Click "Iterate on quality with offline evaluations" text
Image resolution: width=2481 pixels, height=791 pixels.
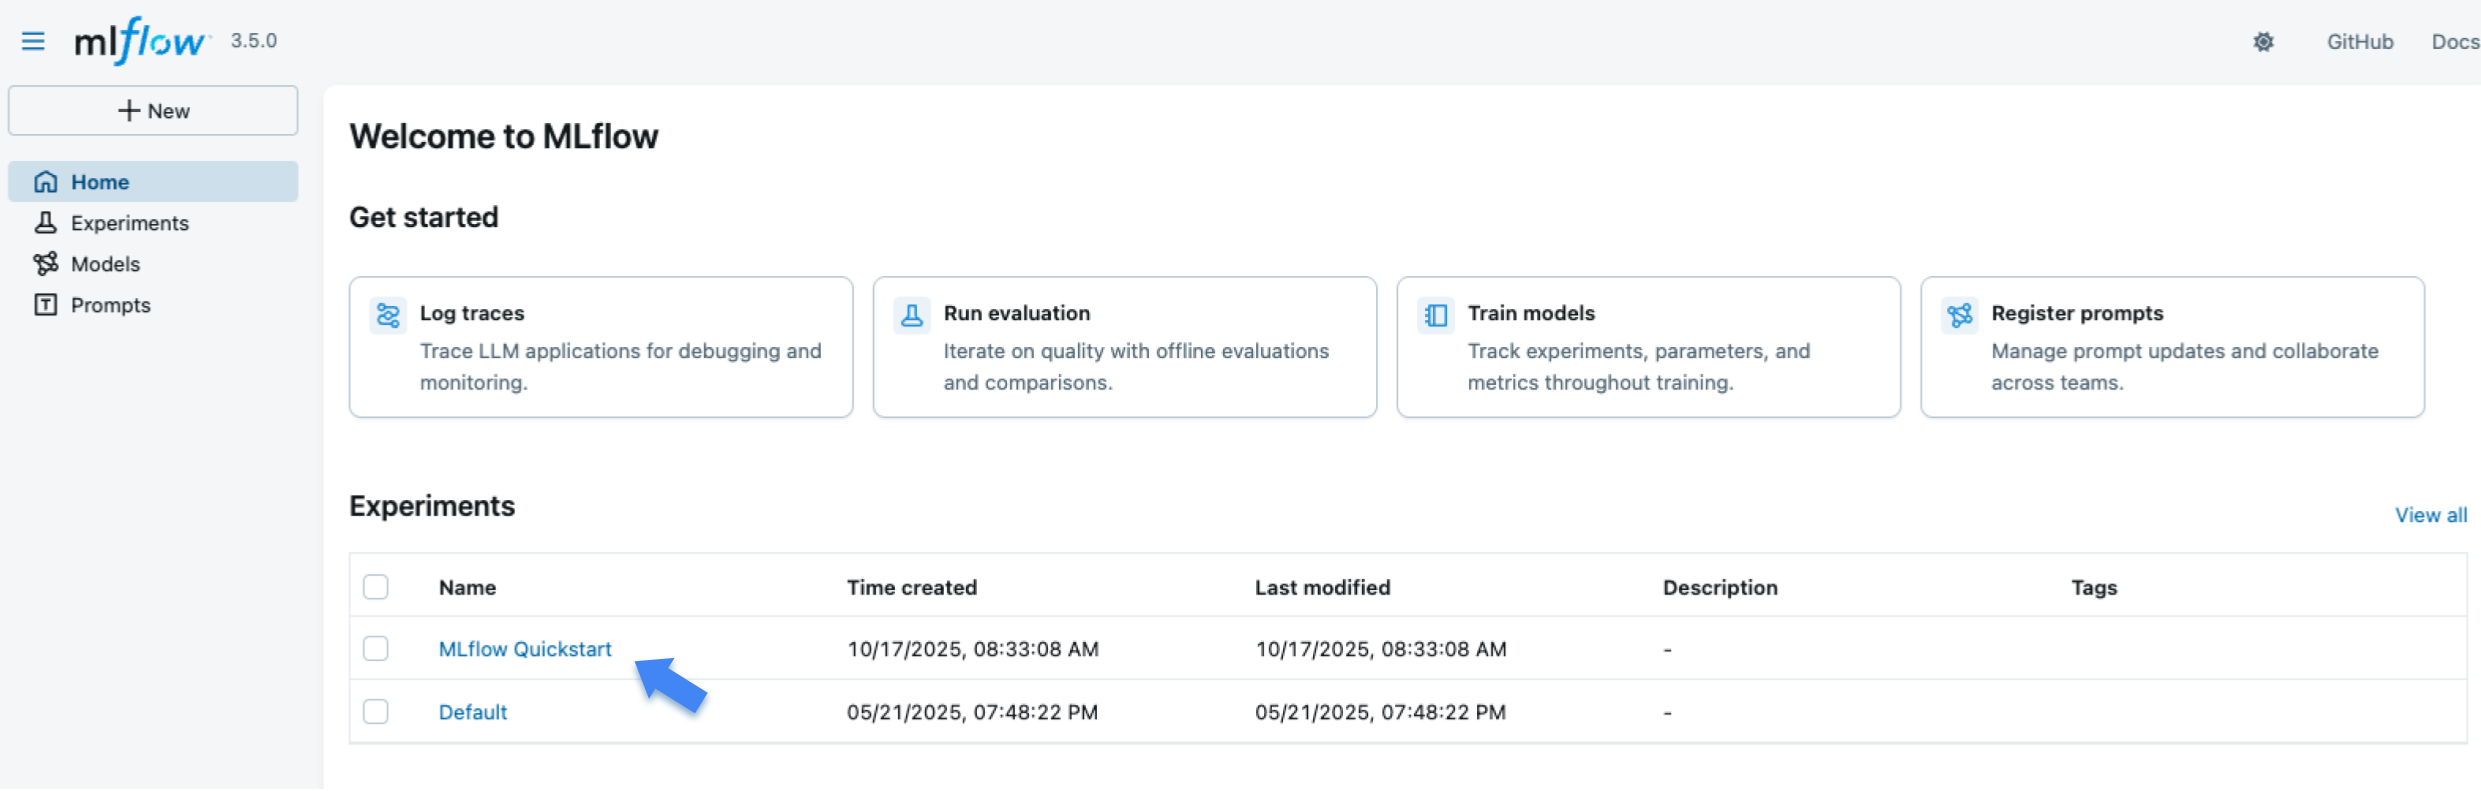[1136, 366]
